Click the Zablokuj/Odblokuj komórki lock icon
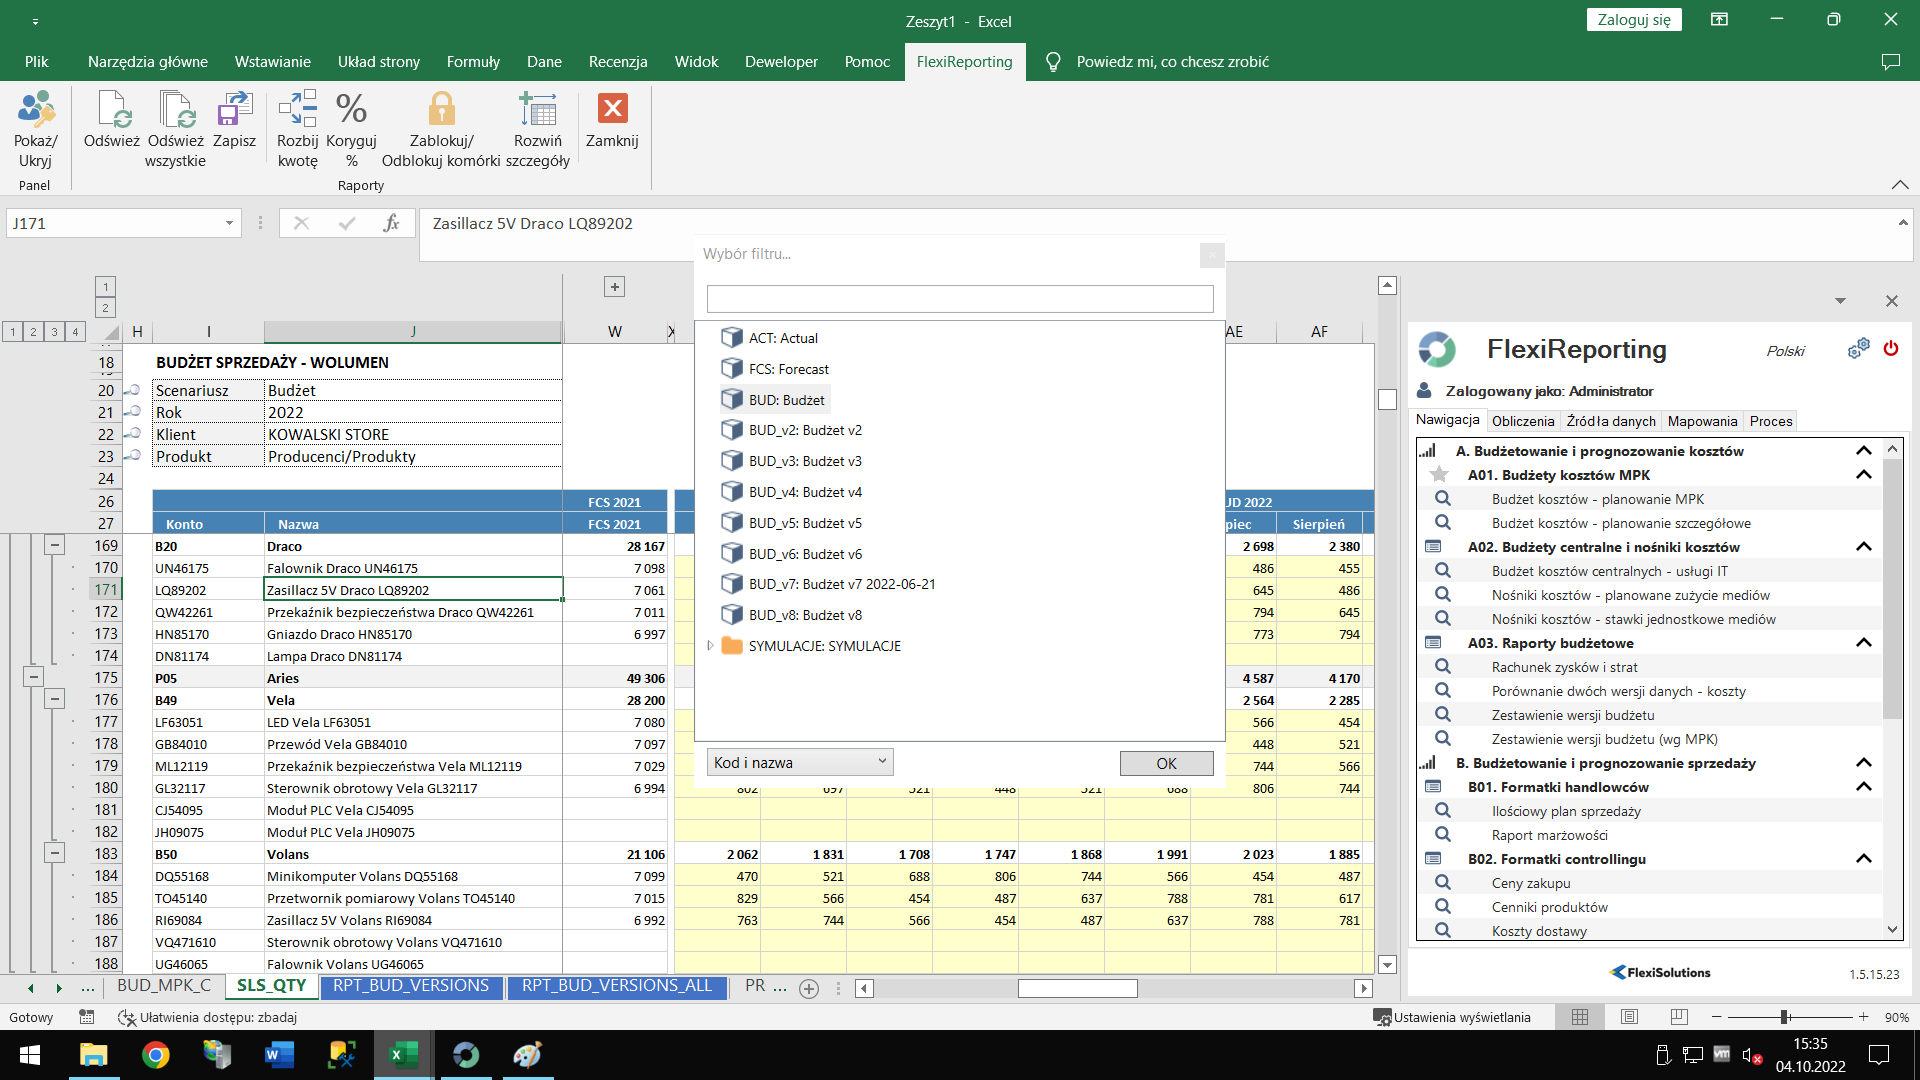1920x1080 pixels. click(441, 110)
